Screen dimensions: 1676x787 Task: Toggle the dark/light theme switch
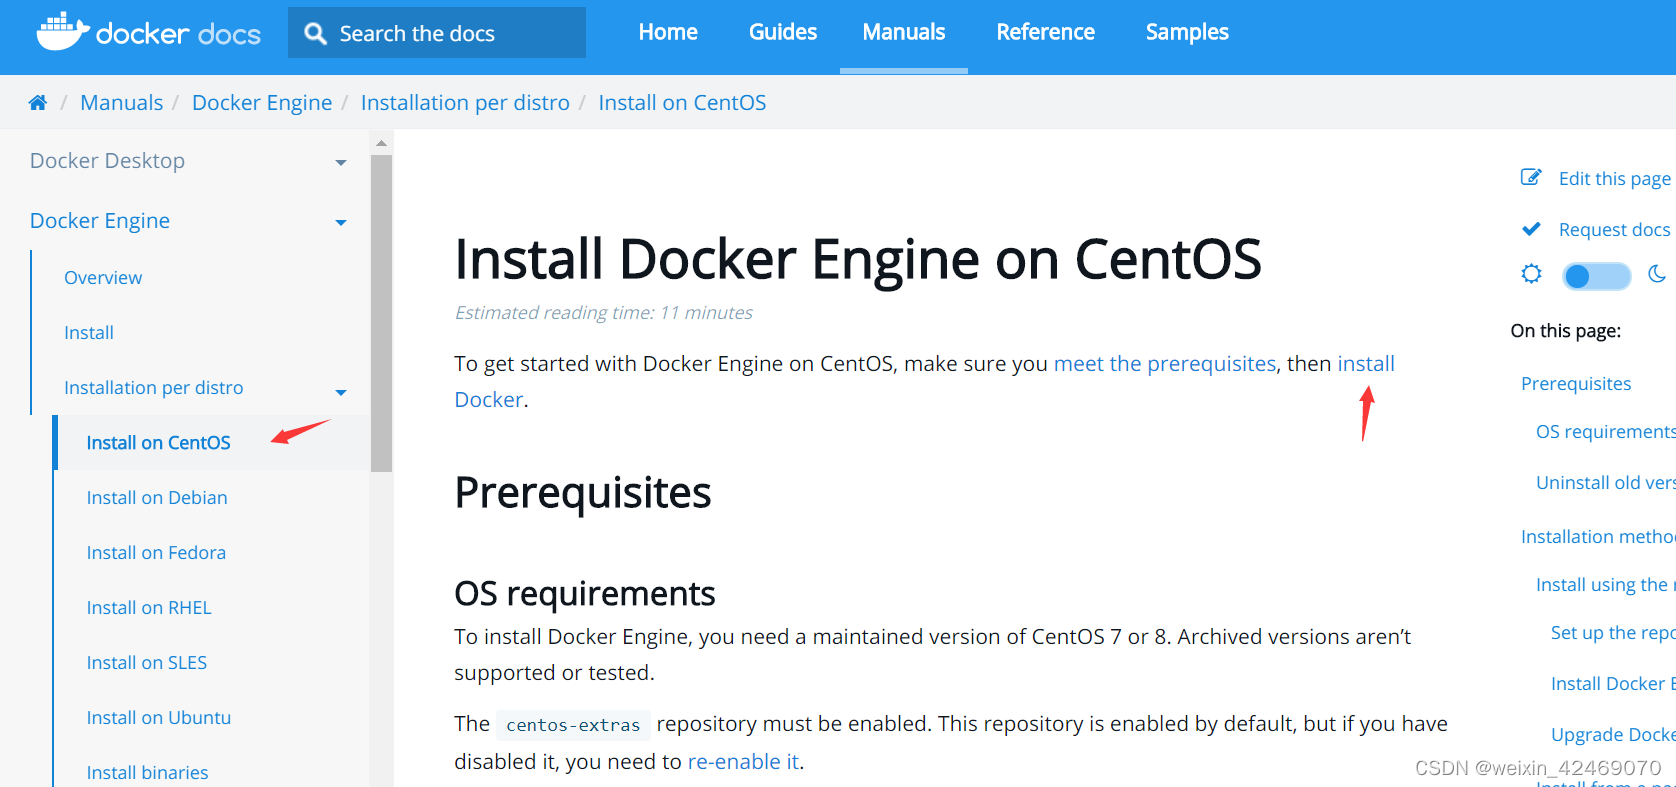[x=1596, y=276]
